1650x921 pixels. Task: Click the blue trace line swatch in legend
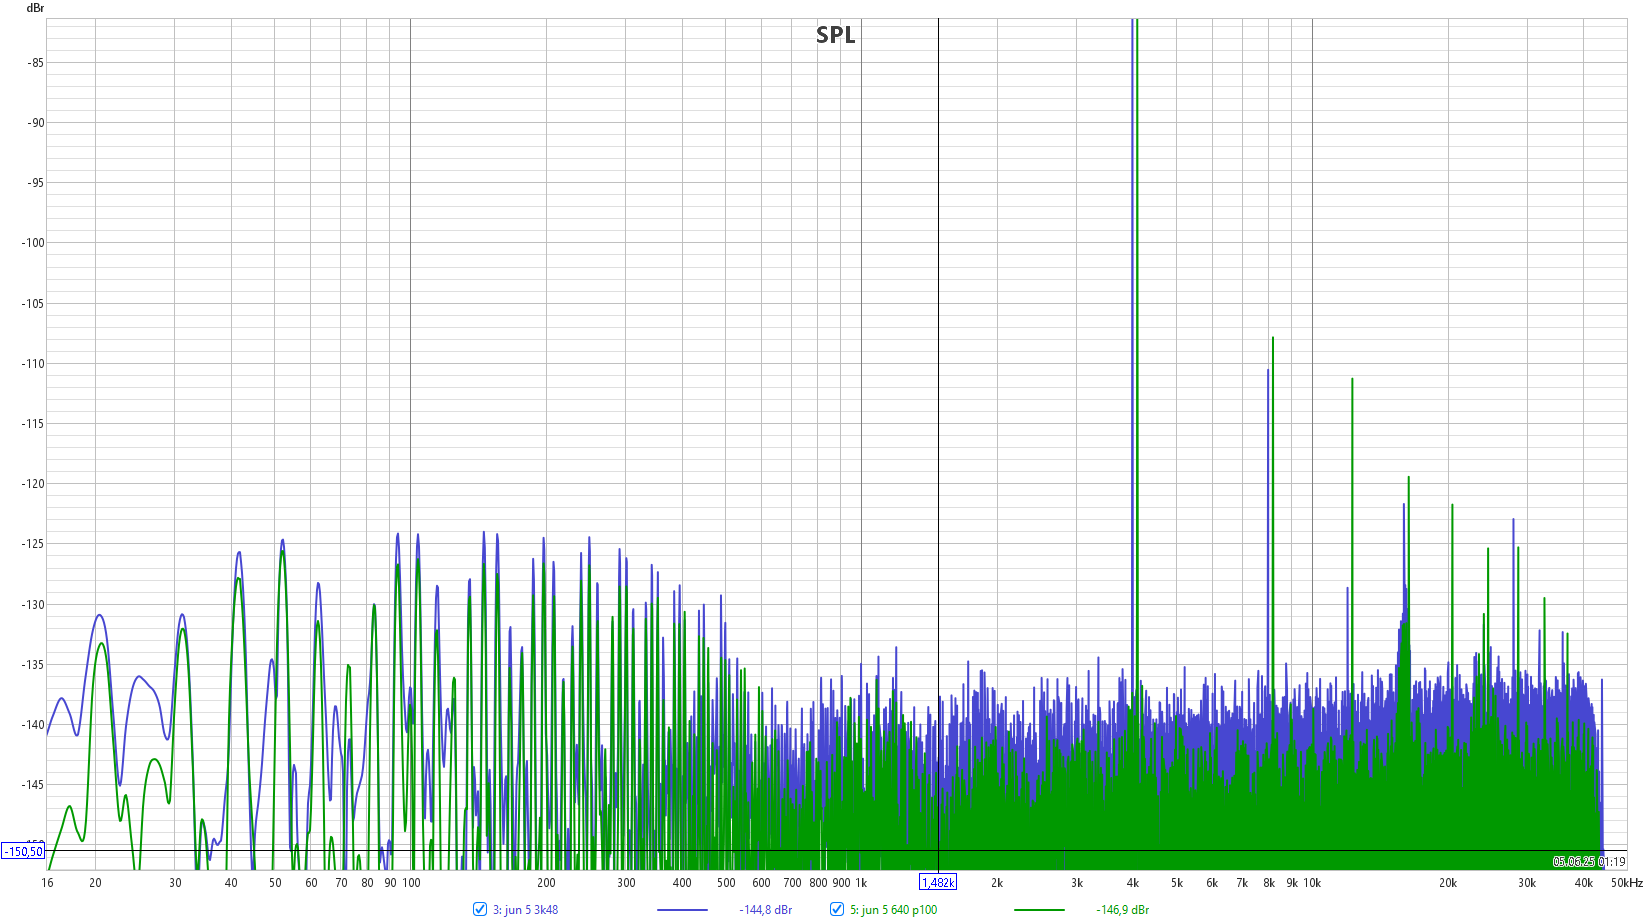682,910
